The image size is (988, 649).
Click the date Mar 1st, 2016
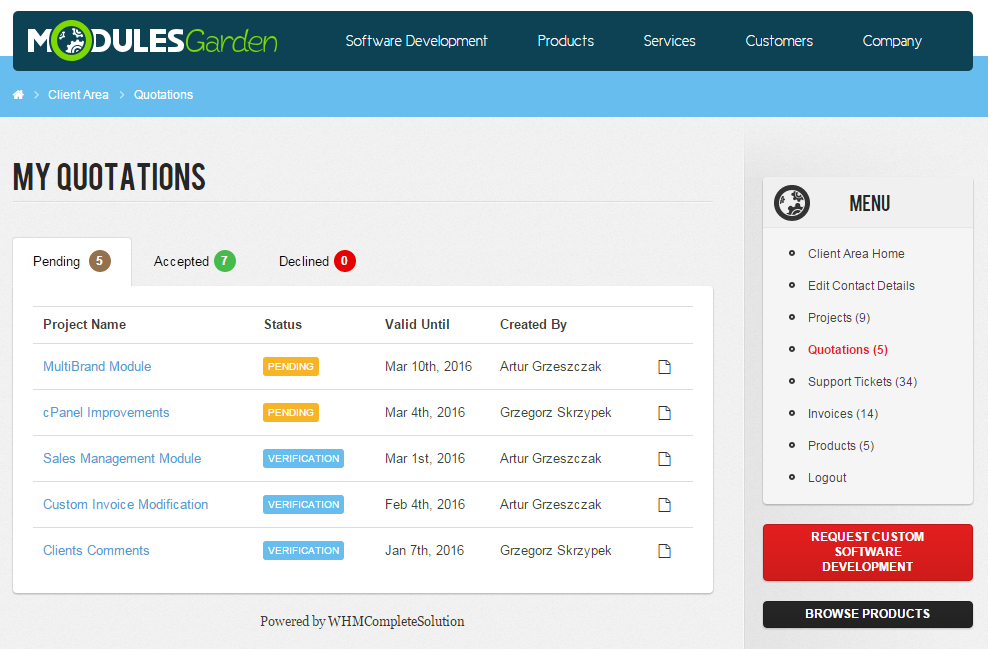[x=425, y=459]
